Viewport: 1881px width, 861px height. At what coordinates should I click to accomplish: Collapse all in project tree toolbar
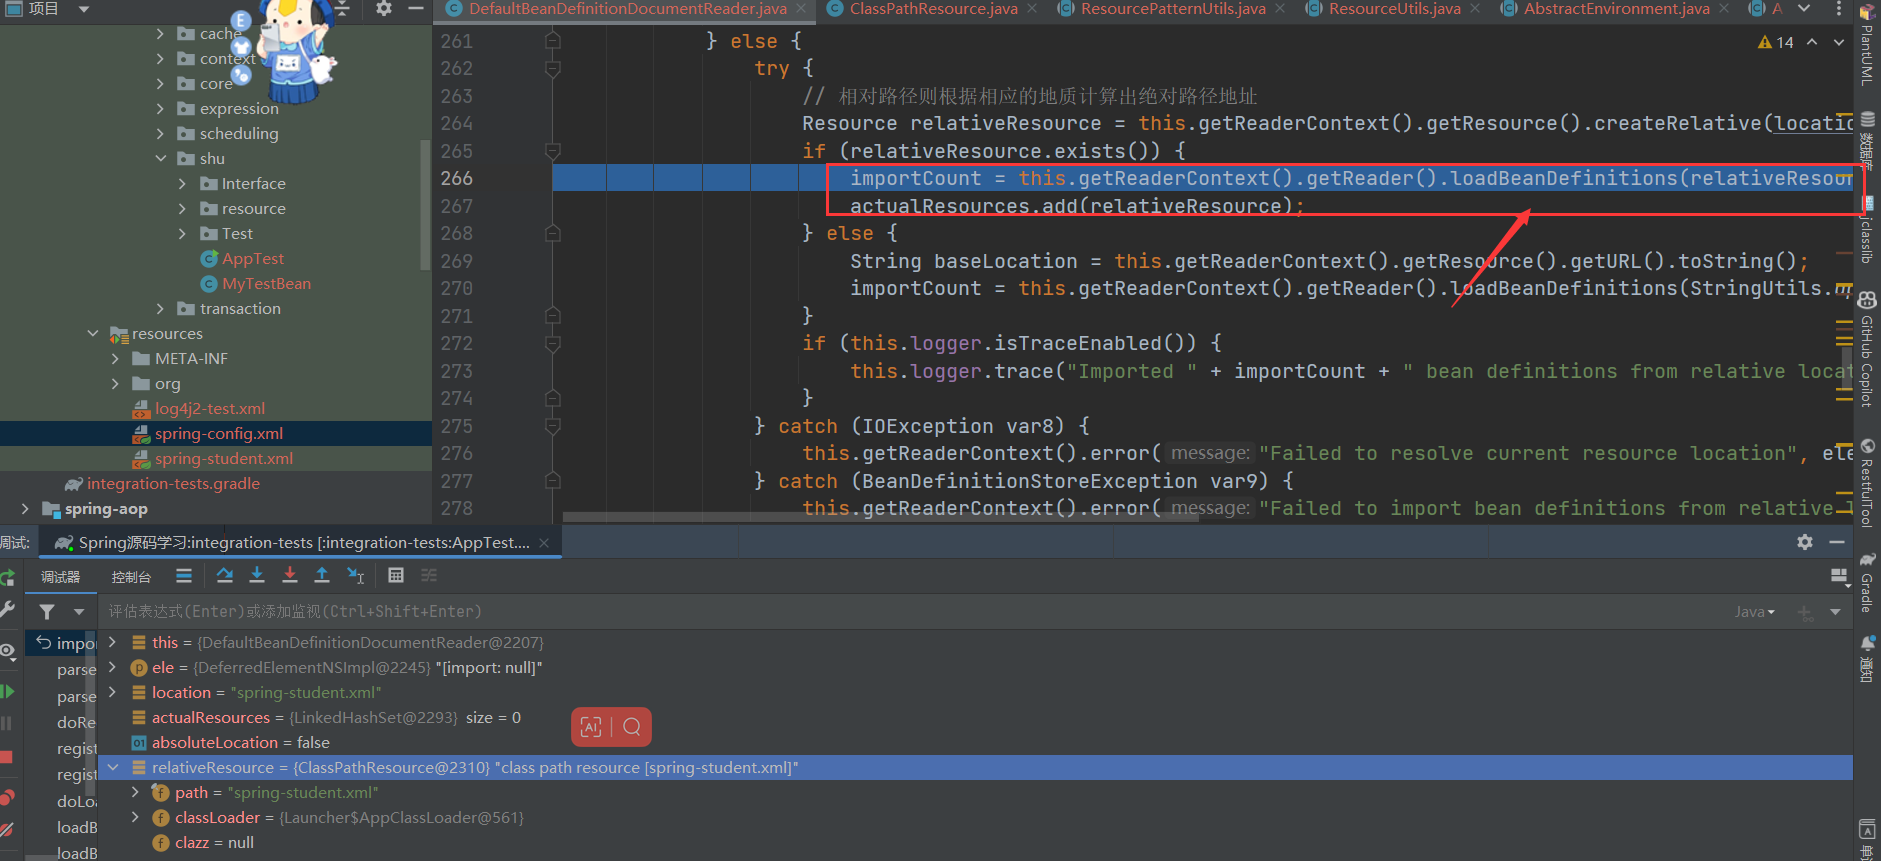pos(342,8)
